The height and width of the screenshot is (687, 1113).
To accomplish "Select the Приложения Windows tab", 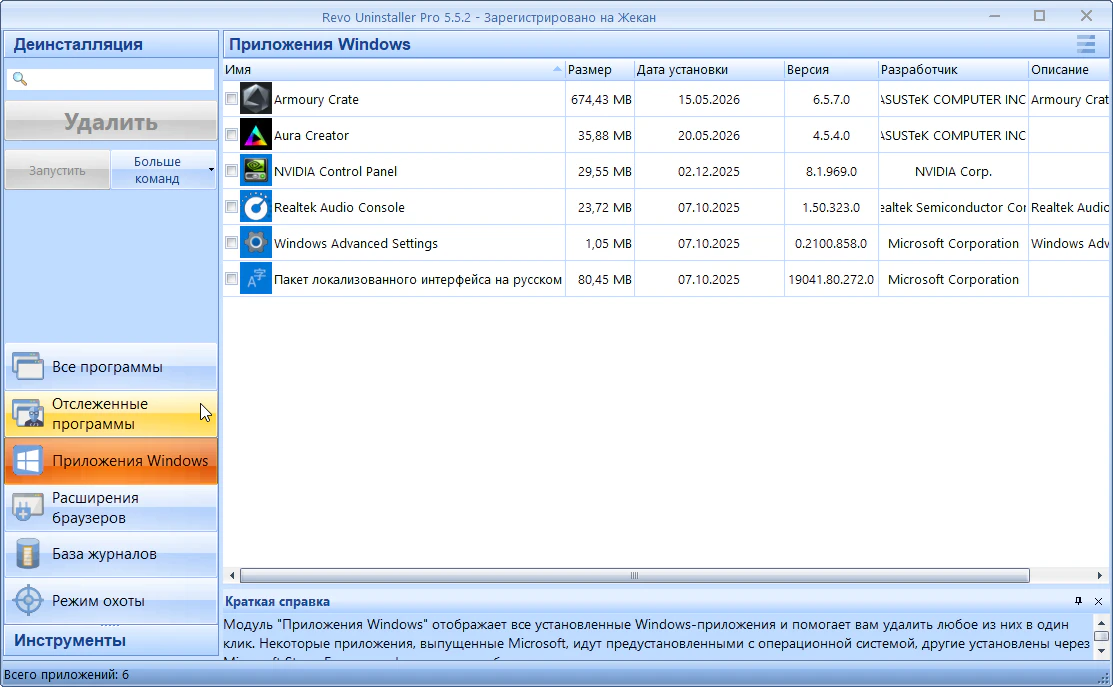I will pyautogui.click(x=111, y=461).
